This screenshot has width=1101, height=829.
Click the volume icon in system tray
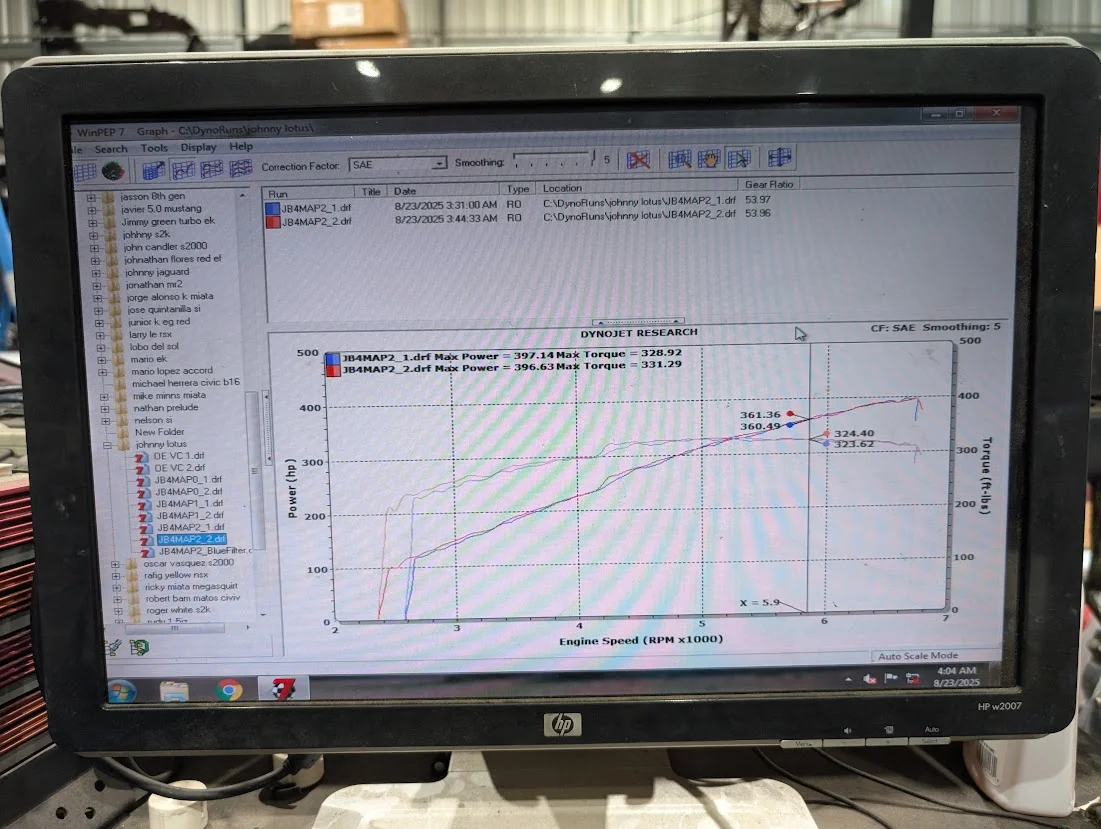click(x=891, y=679)
